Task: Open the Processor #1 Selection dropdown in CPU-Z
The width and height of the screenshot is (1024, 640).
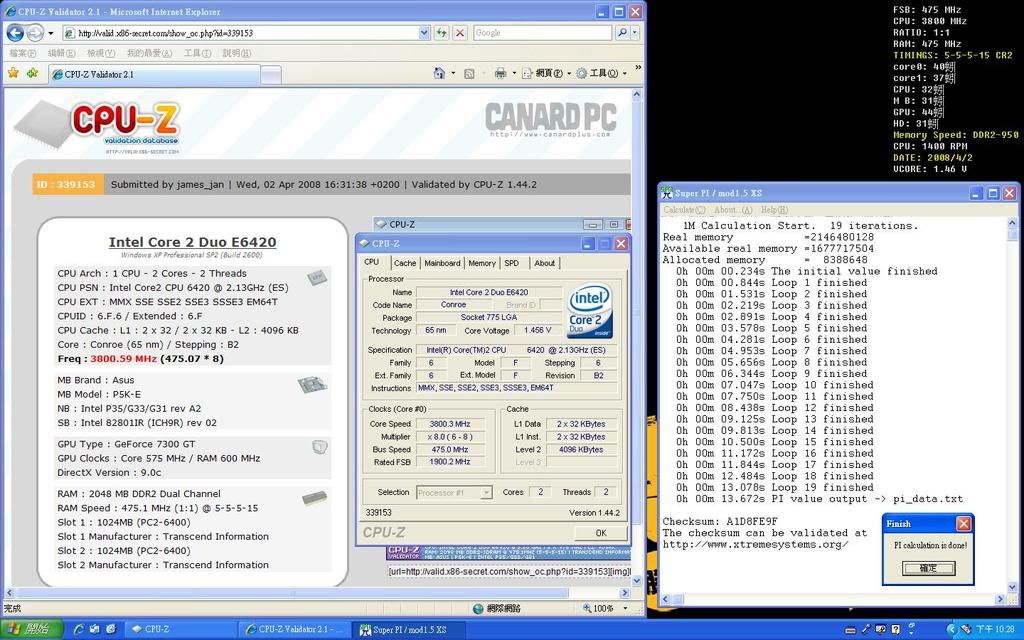Action: tap(486, 492)
